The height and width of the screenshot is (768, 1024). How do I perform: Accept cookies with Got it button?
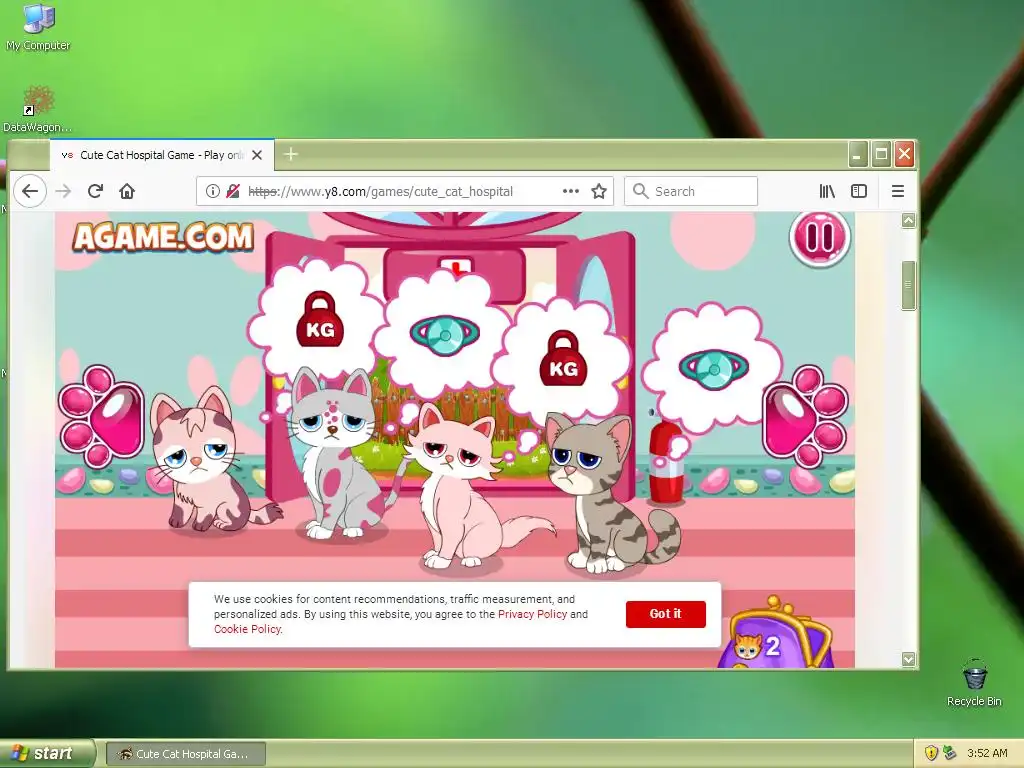coord(665,614)
